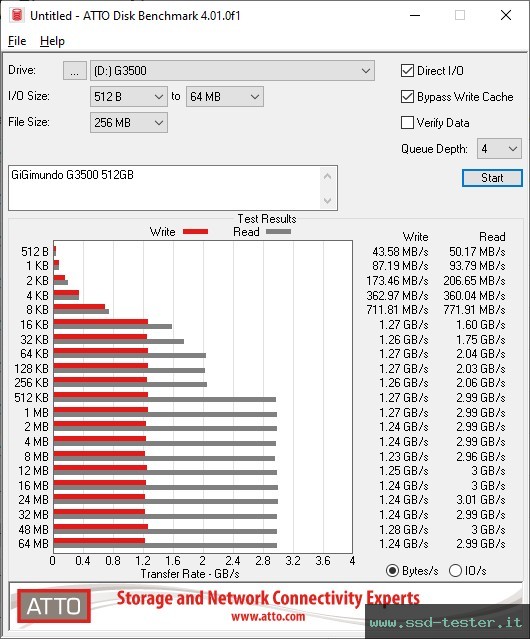Click the Read value 50.17 MB/s

point(477,252)
